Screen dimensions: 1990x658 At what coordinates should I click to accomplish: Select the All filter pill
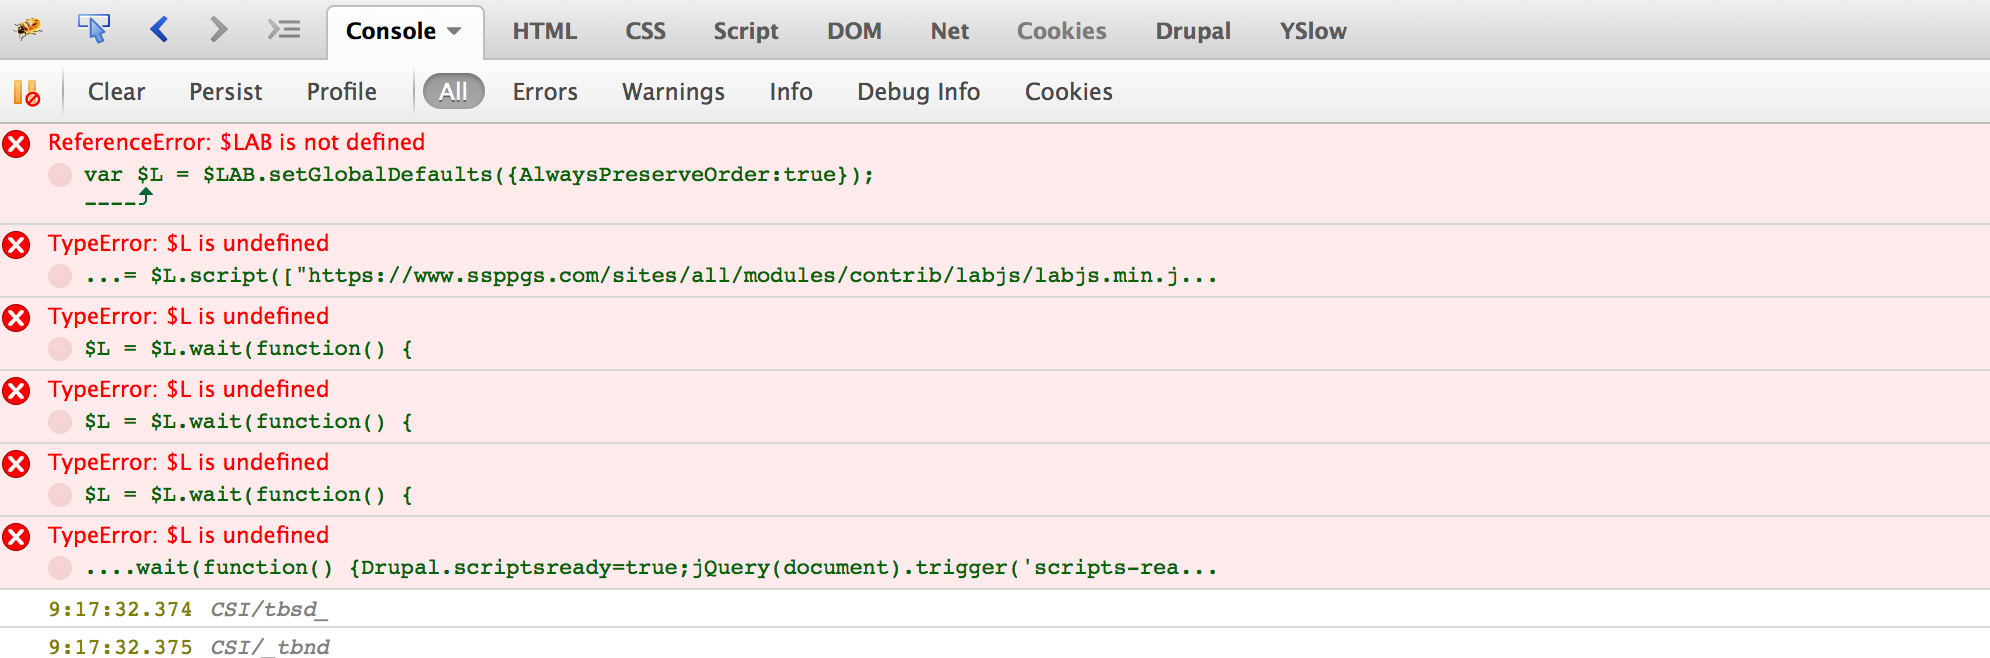453,91
